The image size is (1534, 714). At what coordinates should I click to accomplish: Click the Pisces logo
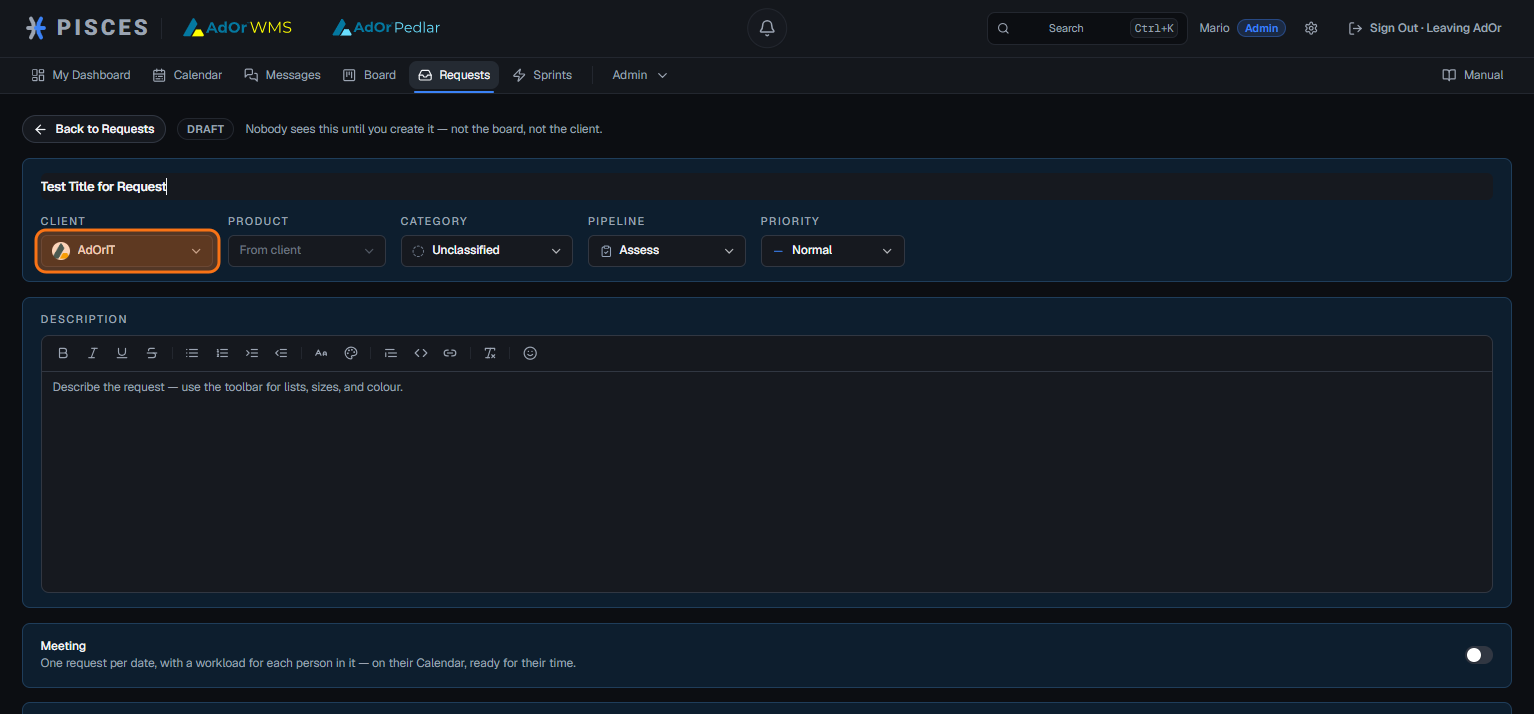pyautogui.click(x=87, y=28)
